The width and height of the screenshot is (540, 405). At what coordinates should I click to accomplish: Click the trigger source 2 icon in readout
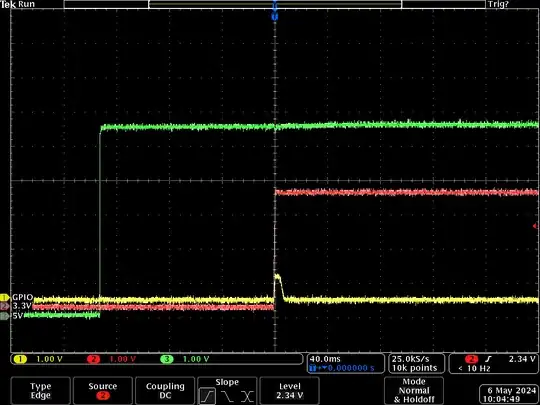(471, 359)
